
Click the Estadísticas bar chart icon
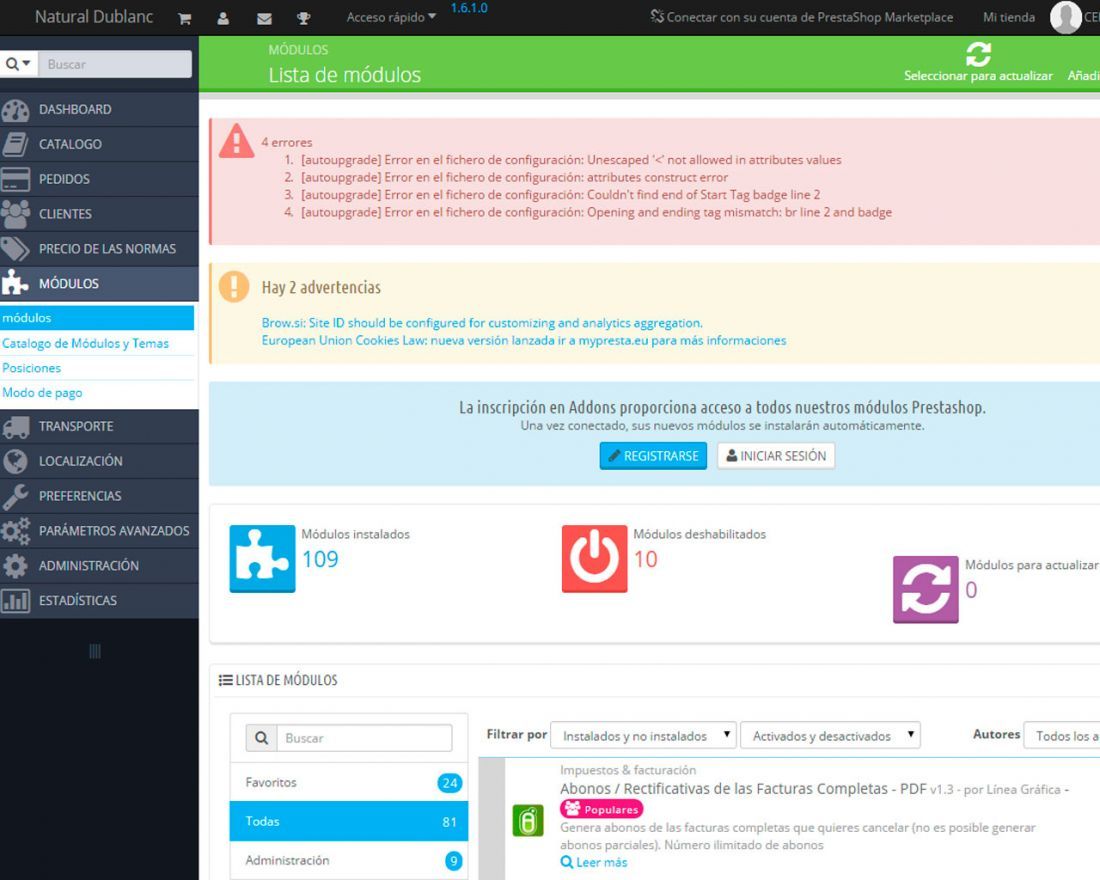pyautogui.click(x=15, y=601)
